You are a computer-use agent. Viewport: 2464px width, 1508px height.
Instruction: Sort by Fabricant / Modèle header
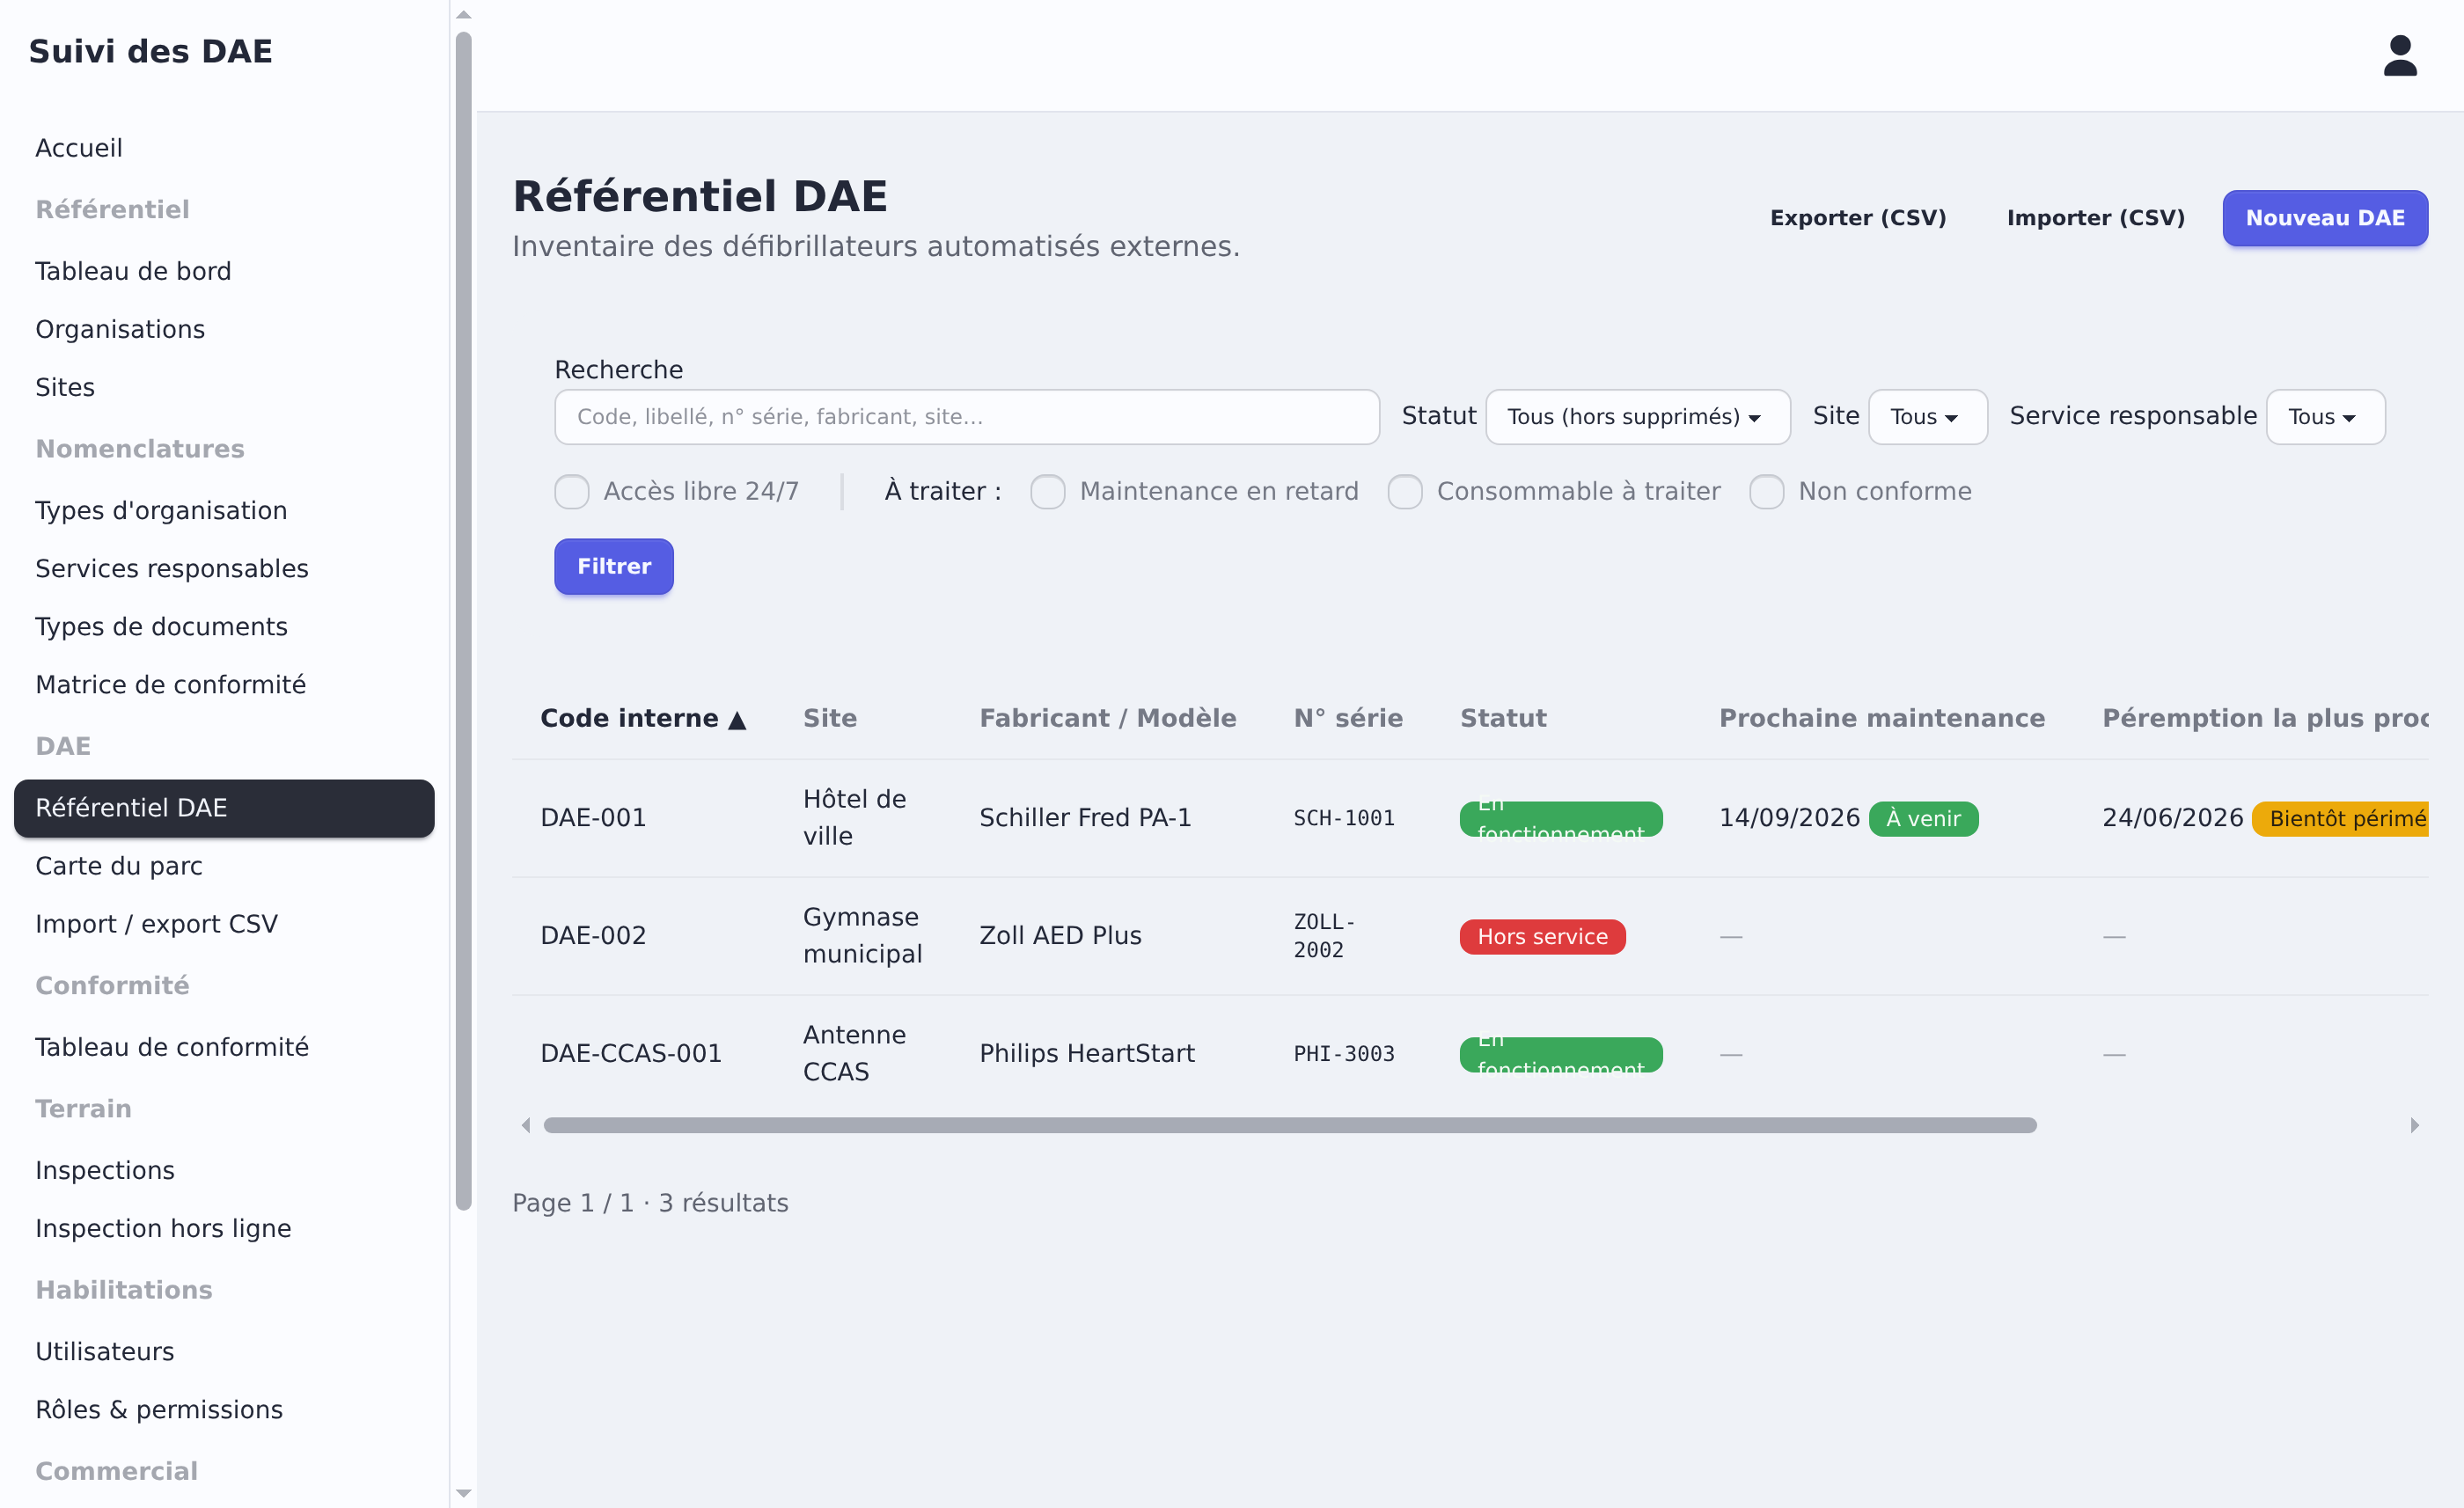click(1108, 718)
